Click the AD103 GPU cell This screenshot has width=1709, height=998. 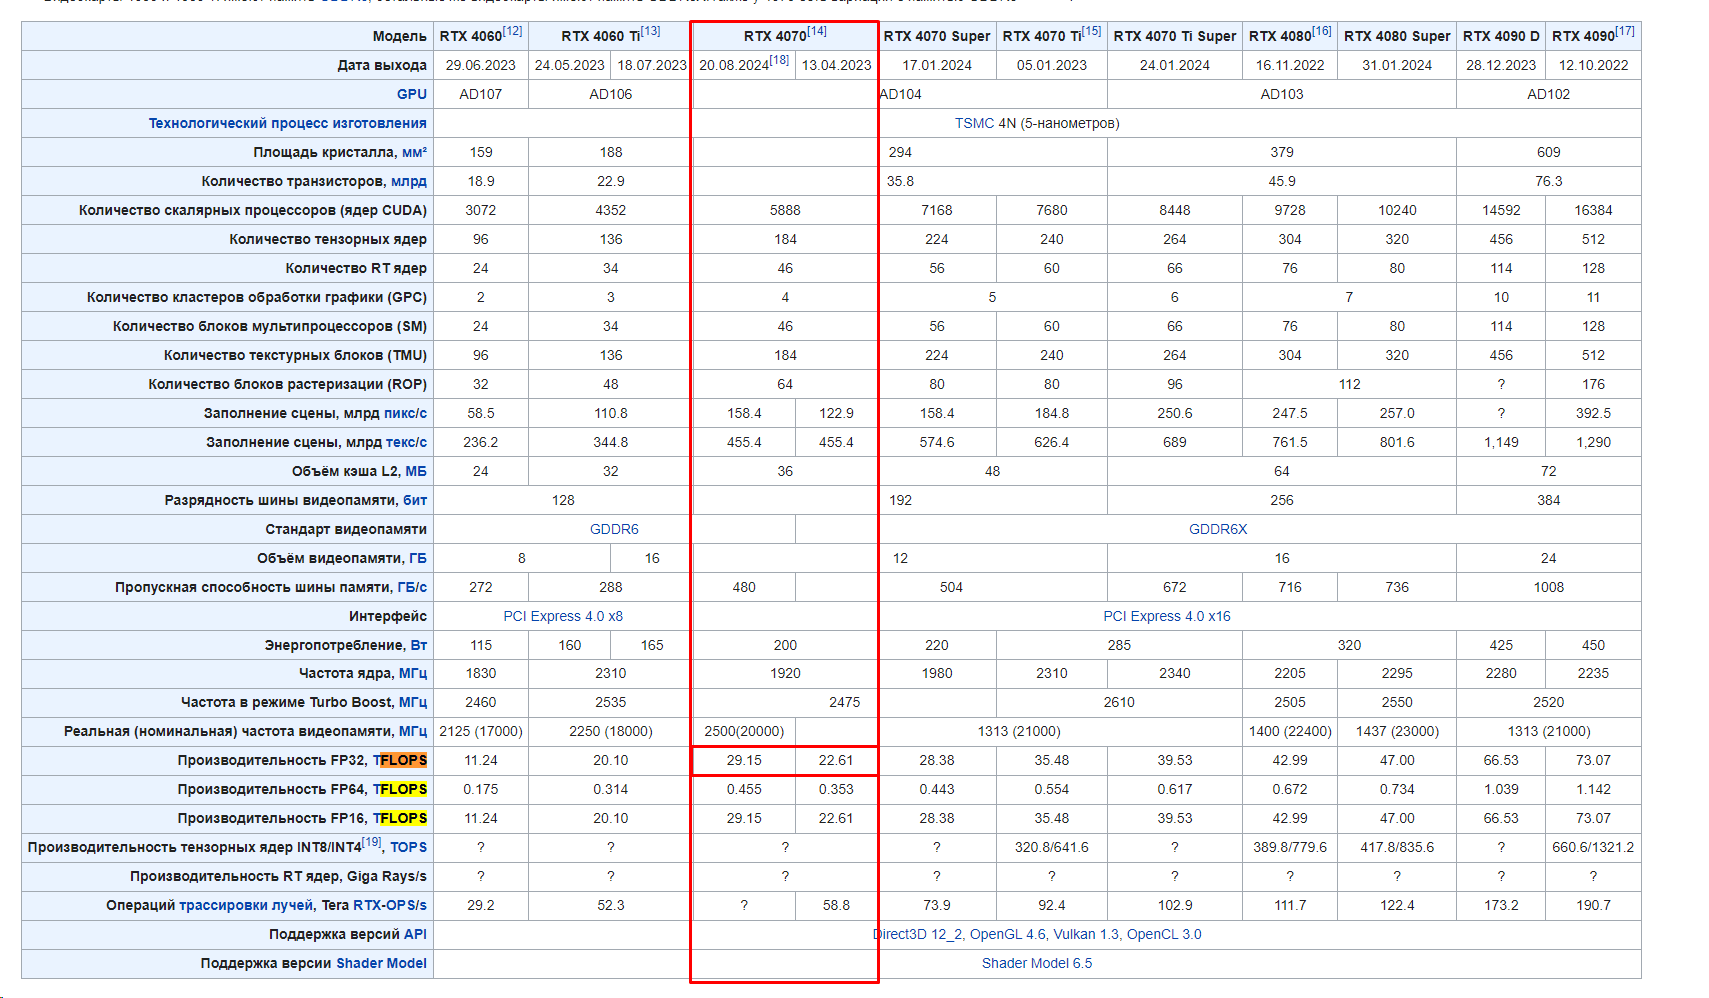[1282, 94]
